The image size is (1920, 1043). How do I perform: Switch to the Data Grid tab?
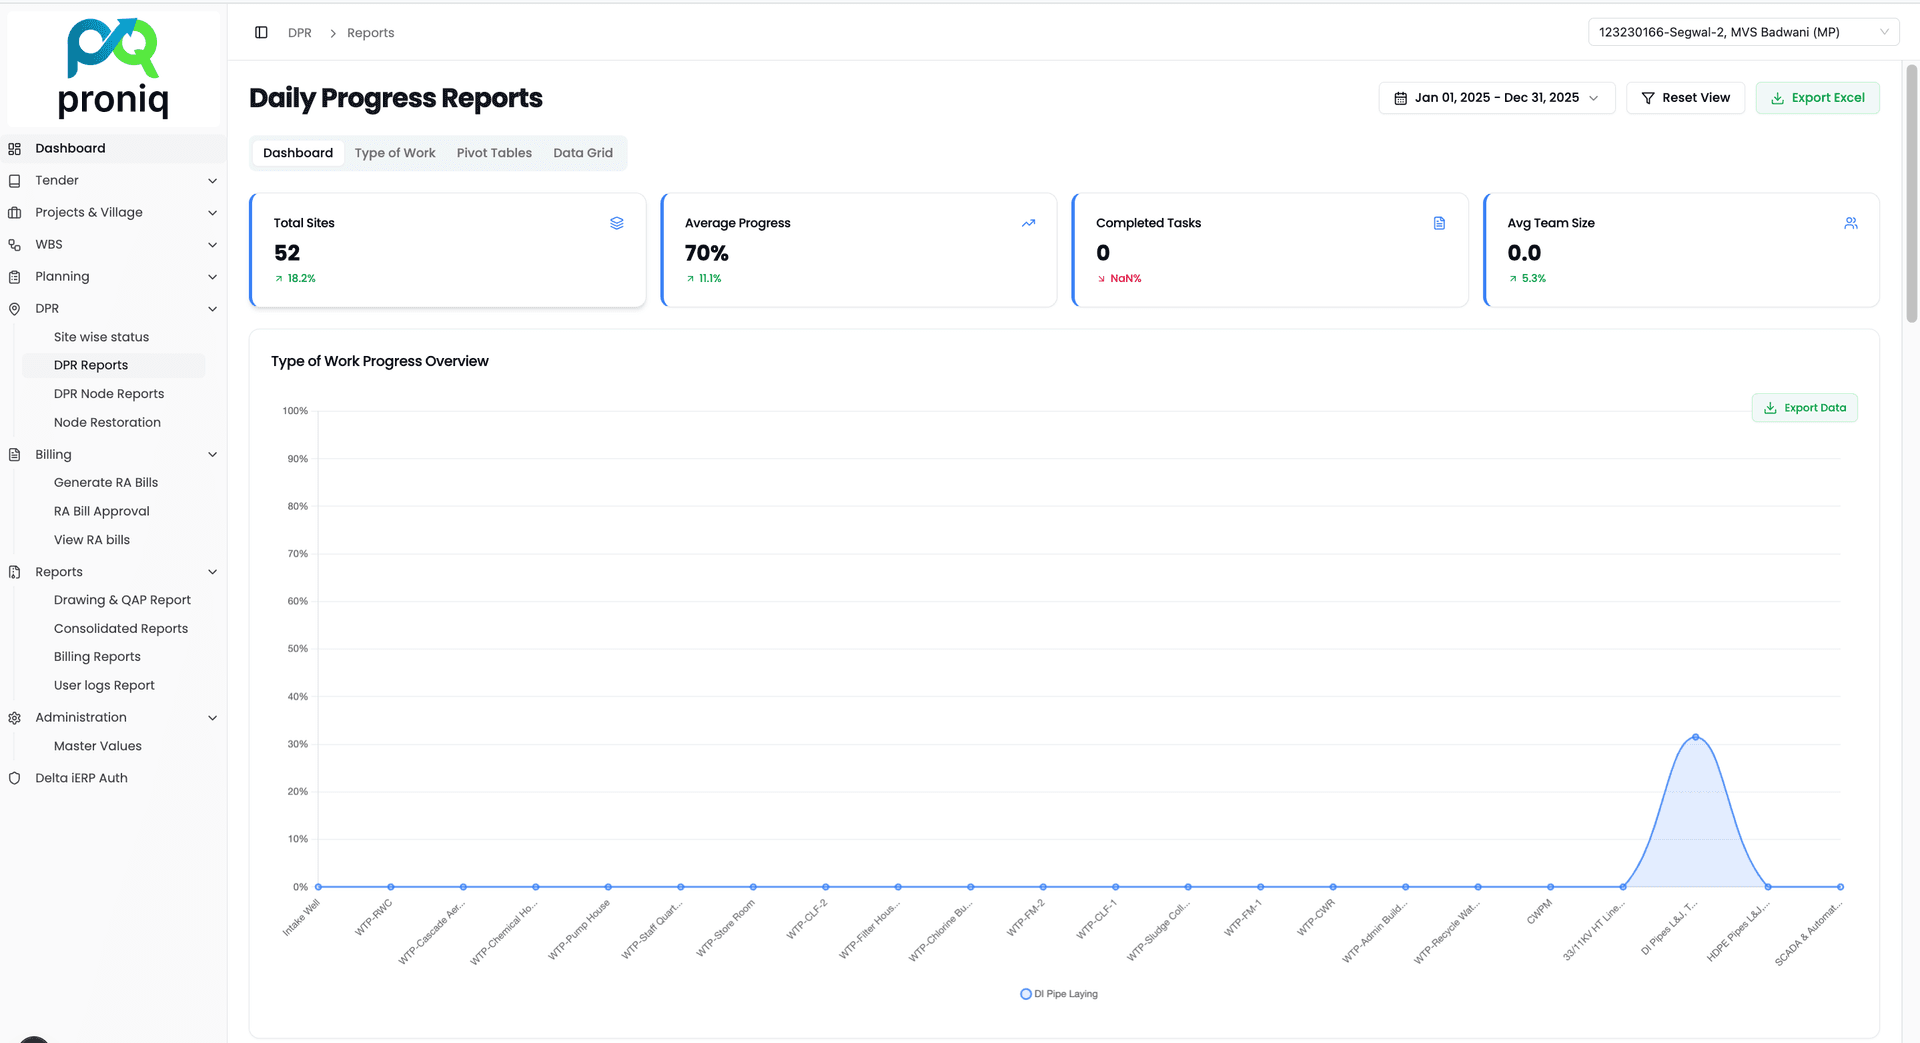click(583, 153)
